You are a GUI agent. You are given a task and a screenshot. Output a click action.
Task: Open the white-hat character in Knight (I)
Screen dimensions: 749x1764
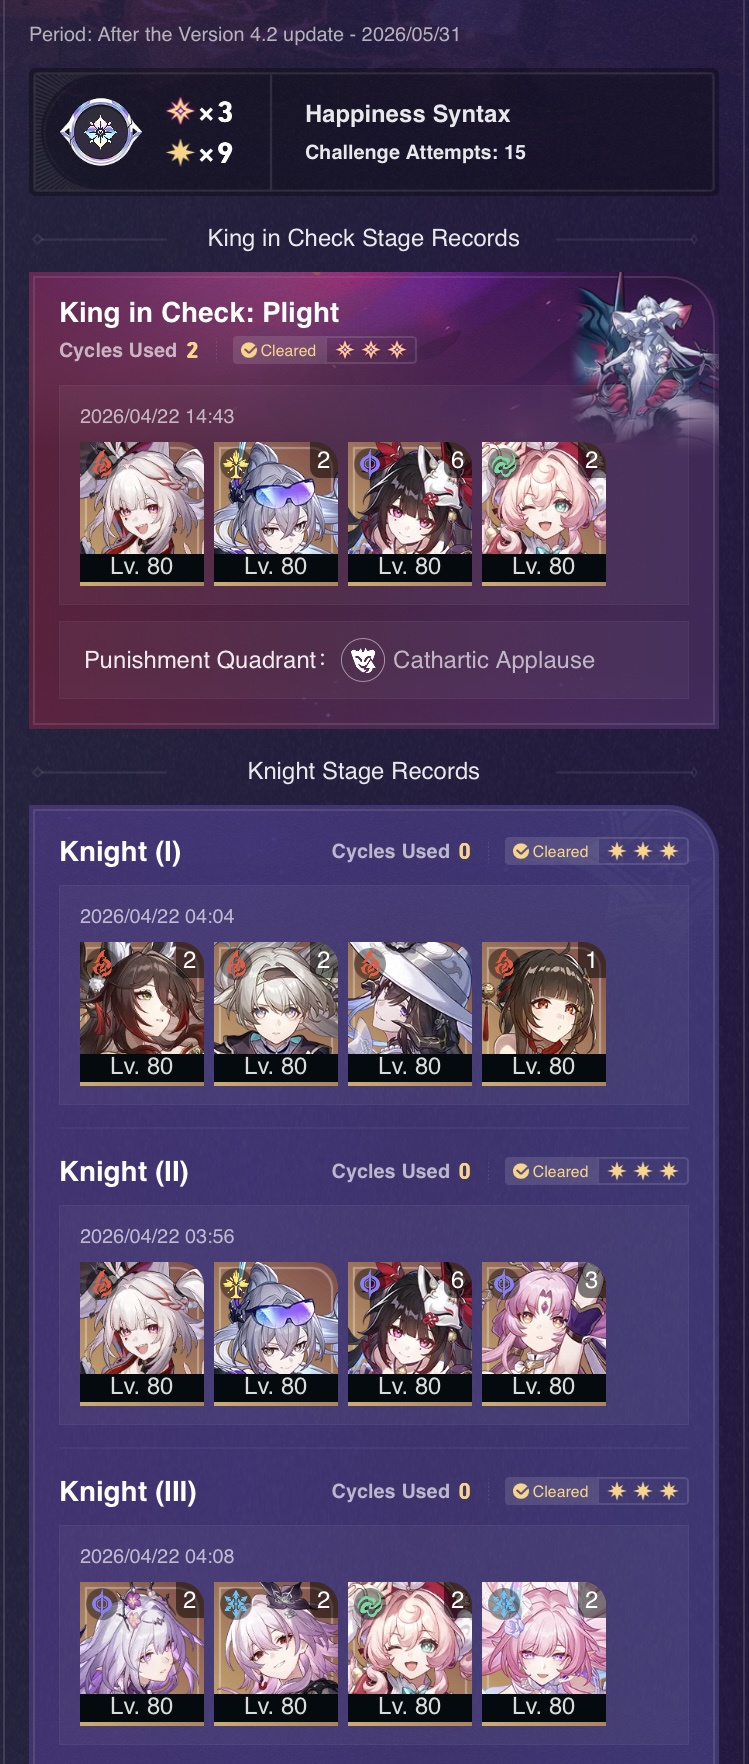[x=410, y=1013]
